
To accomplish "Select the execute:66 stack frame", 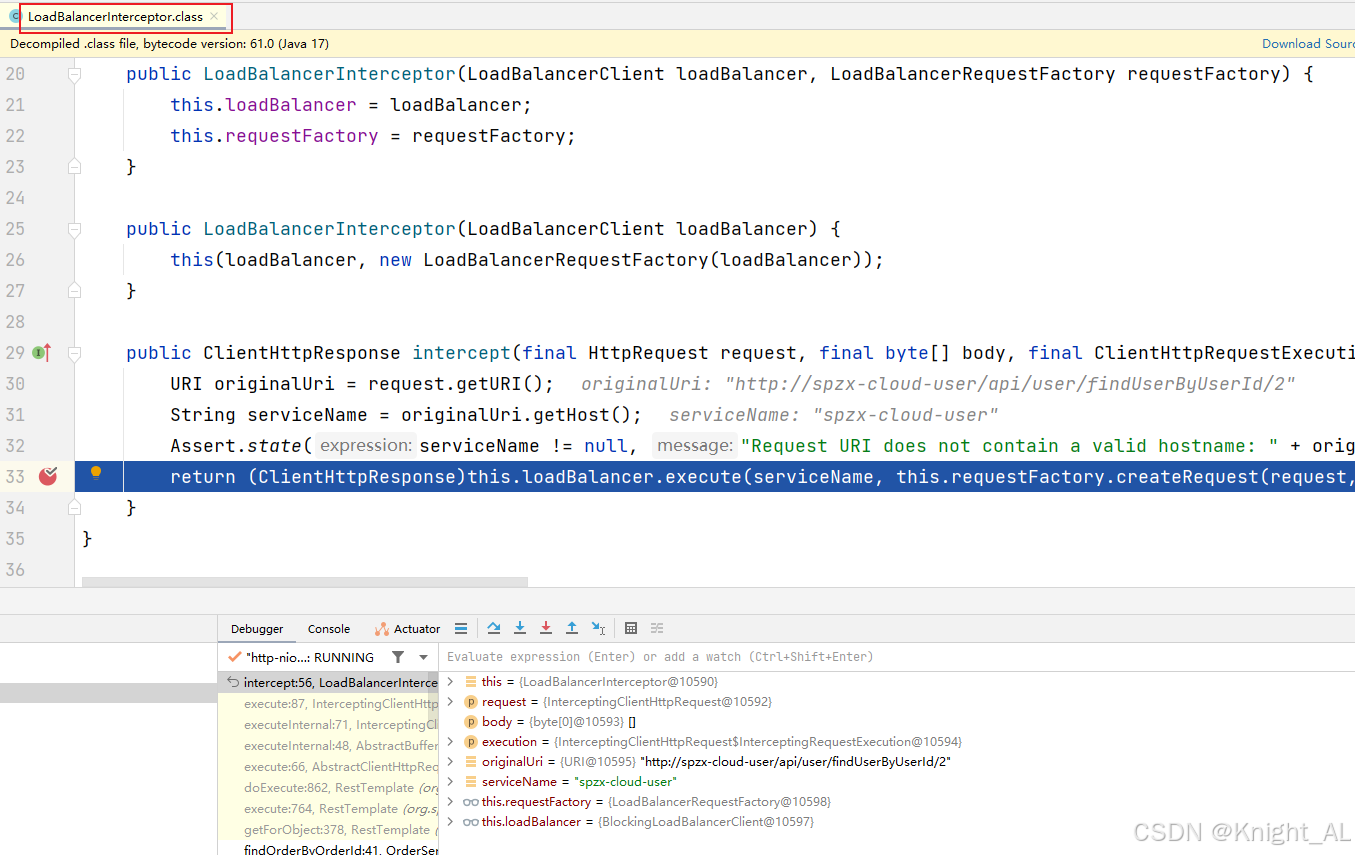I will click(328, 766).
